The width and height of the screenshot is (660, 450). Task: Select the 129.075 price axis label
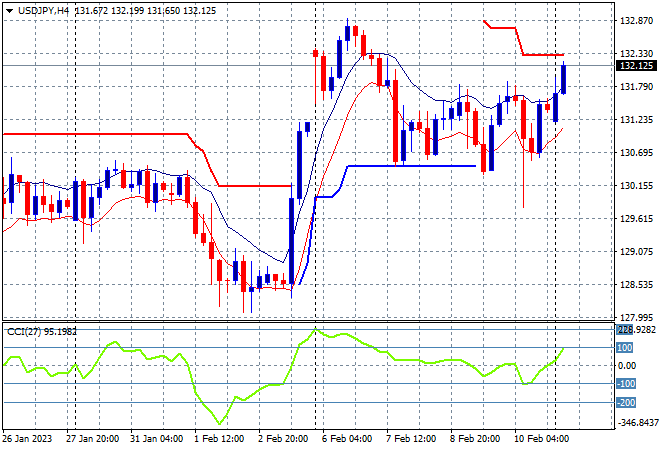click(x=636, y=251)
